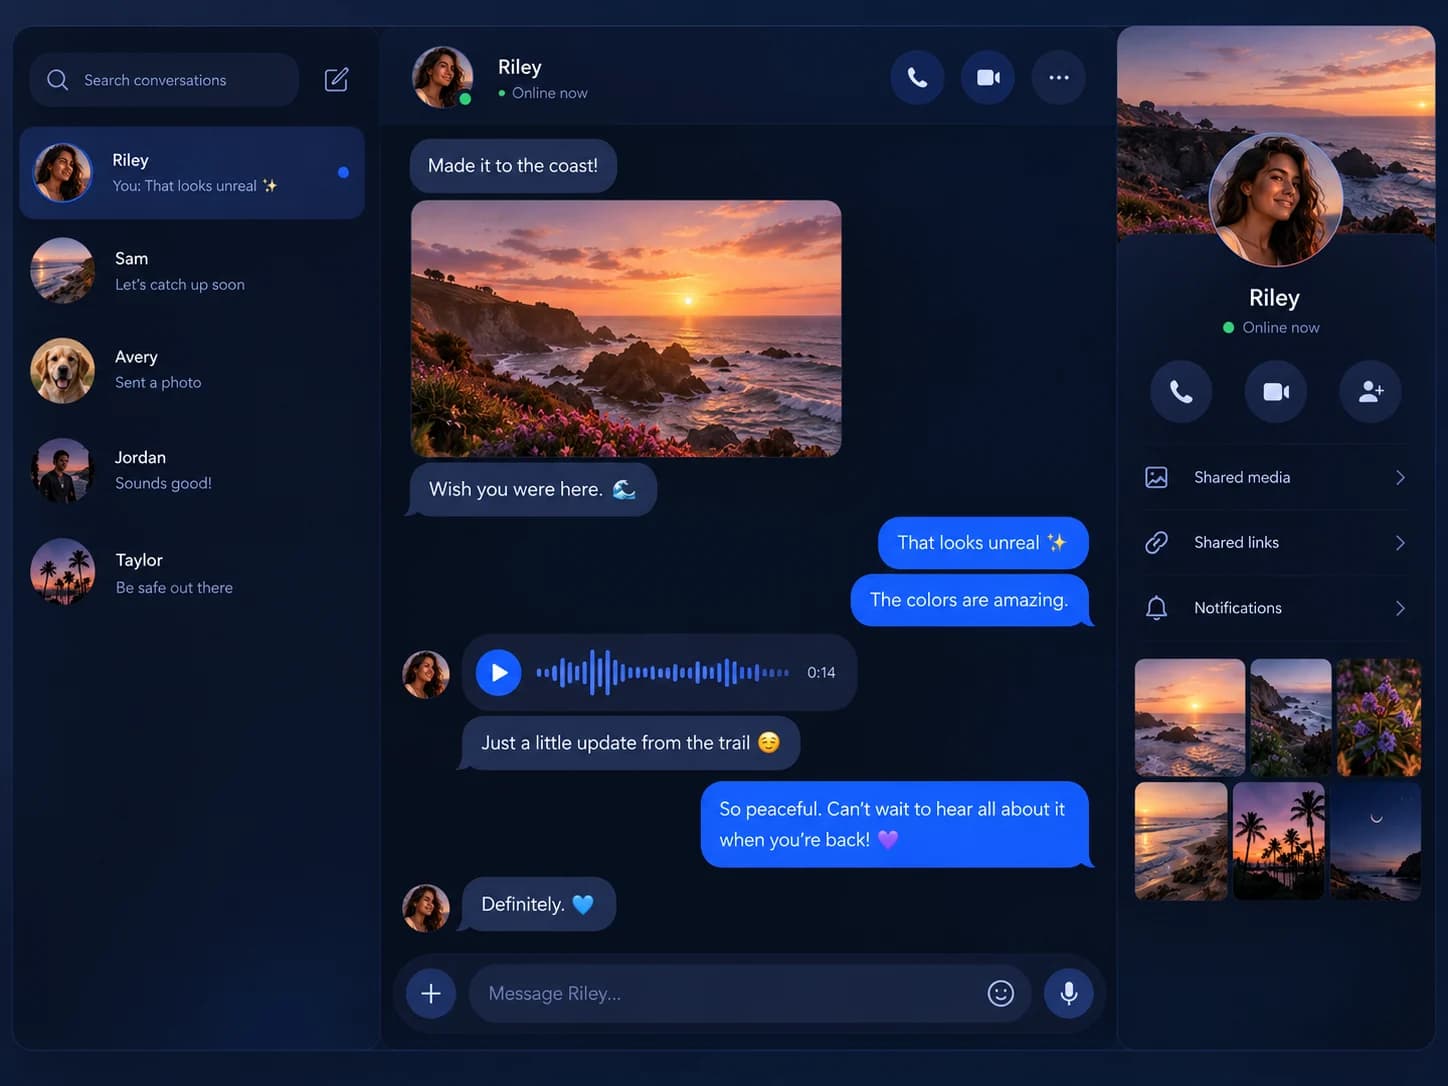Click the 'That looks unreal' message bubble

click(x=983, y=543)
